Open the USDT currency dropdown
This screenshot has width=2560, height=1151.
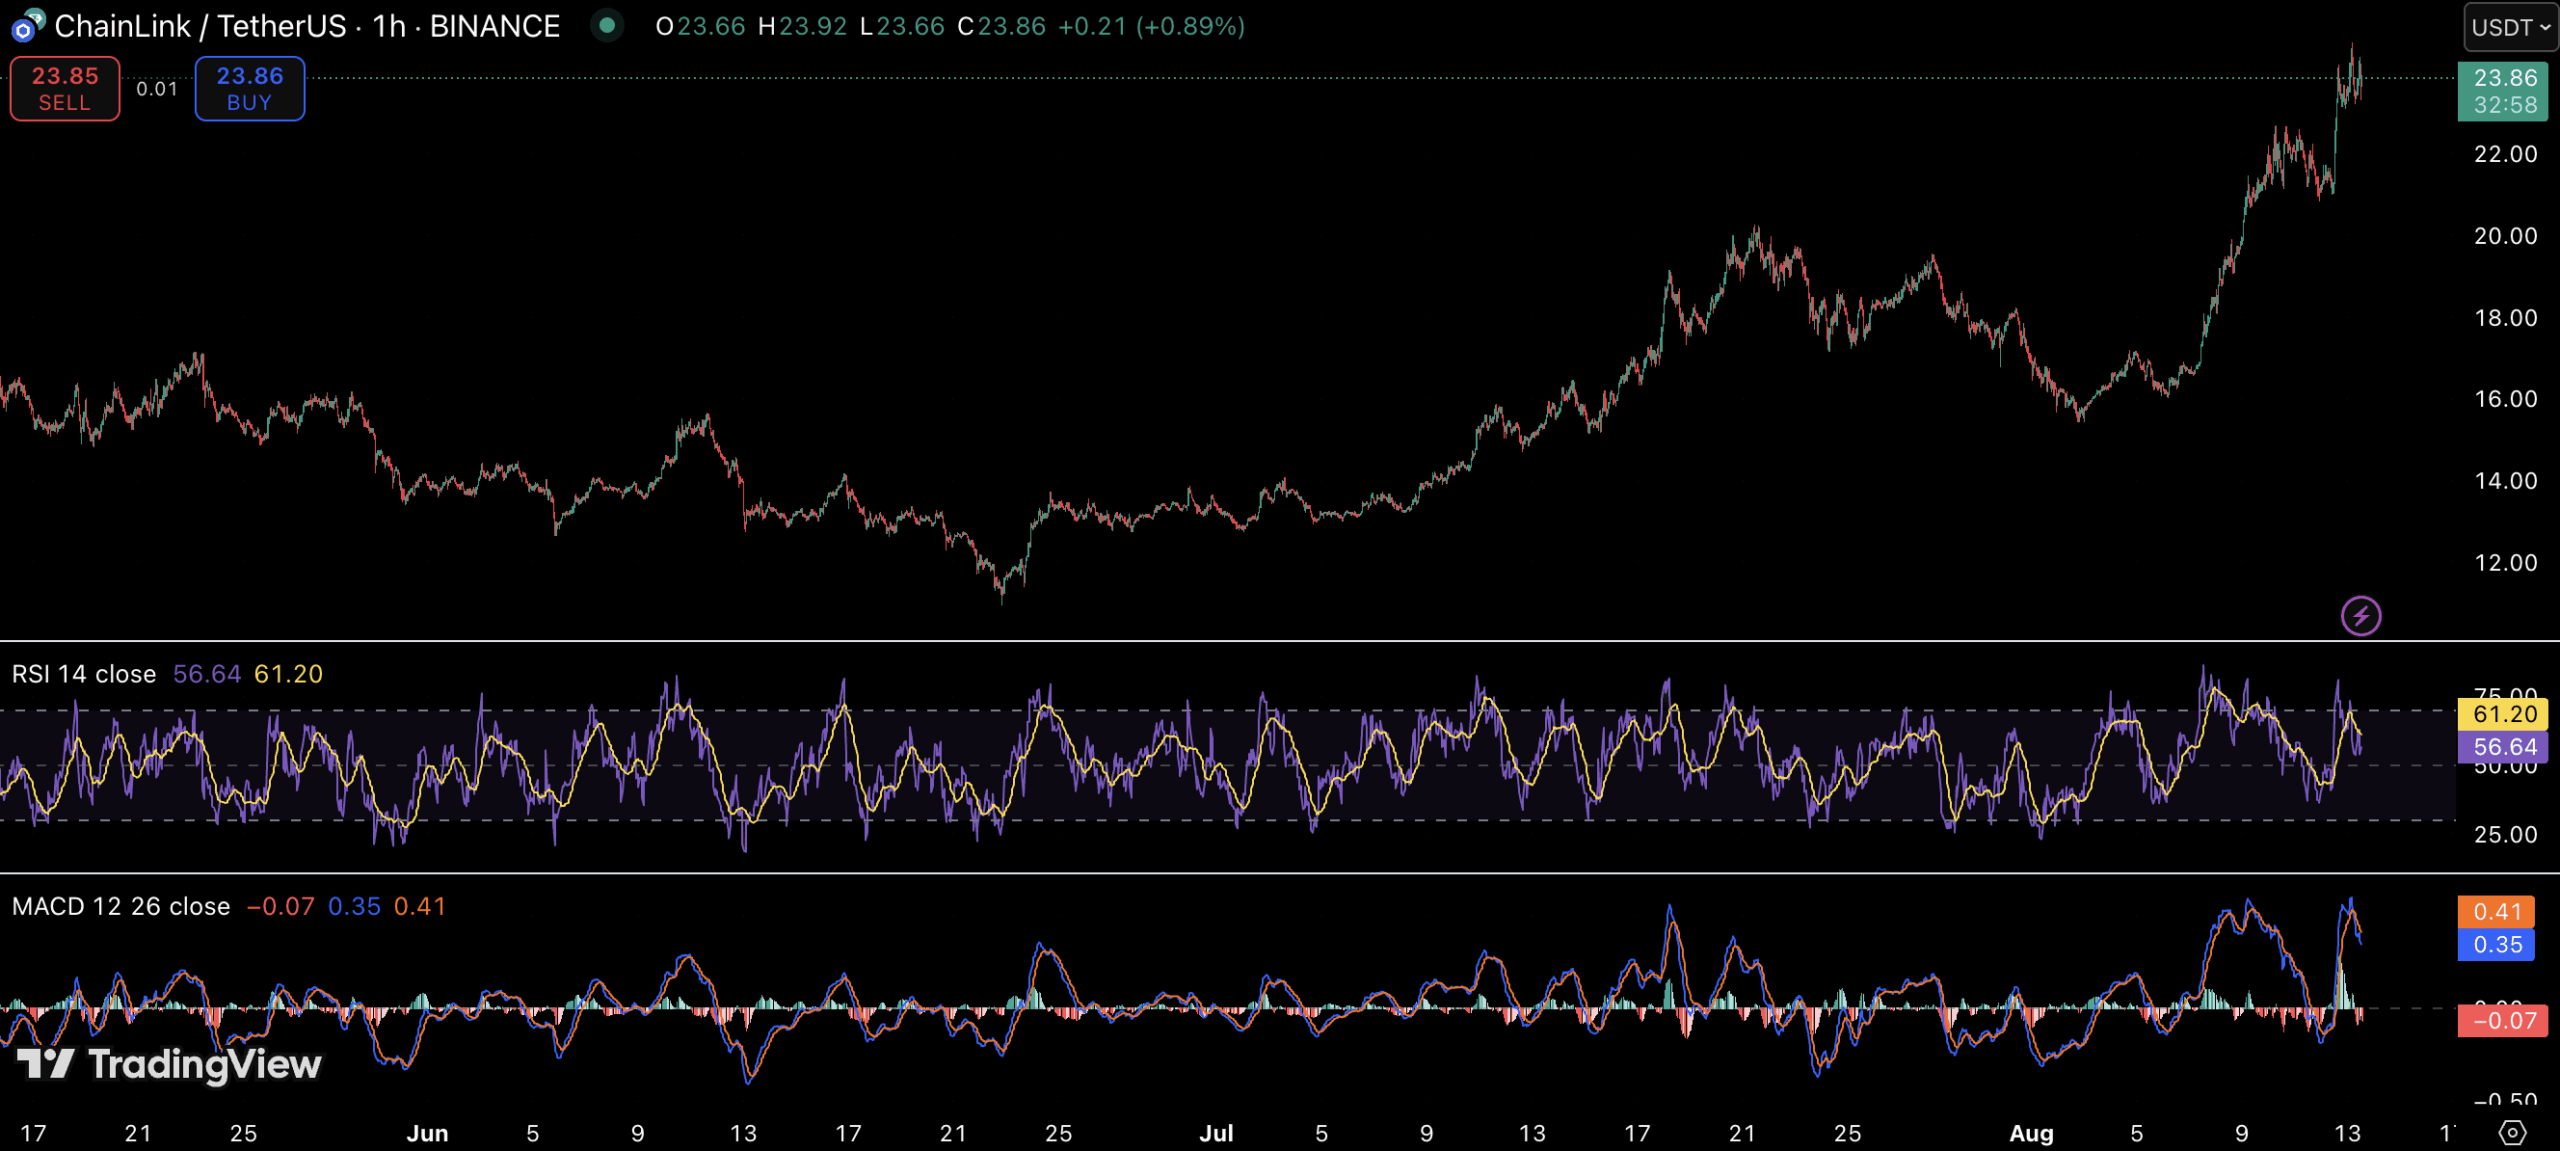tap(2510, 27)
